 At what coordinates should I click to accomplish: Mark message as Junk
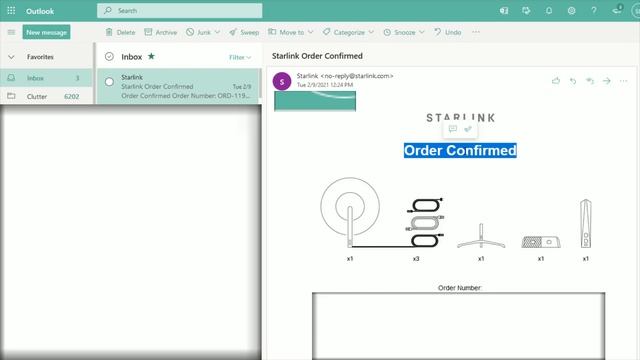(198, 32)
